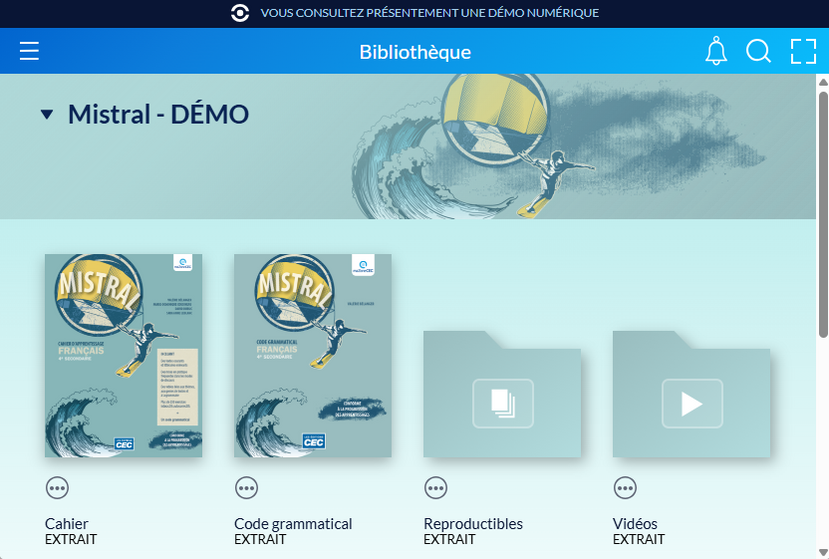Open the Code grammatical book cover

[313, 355]
